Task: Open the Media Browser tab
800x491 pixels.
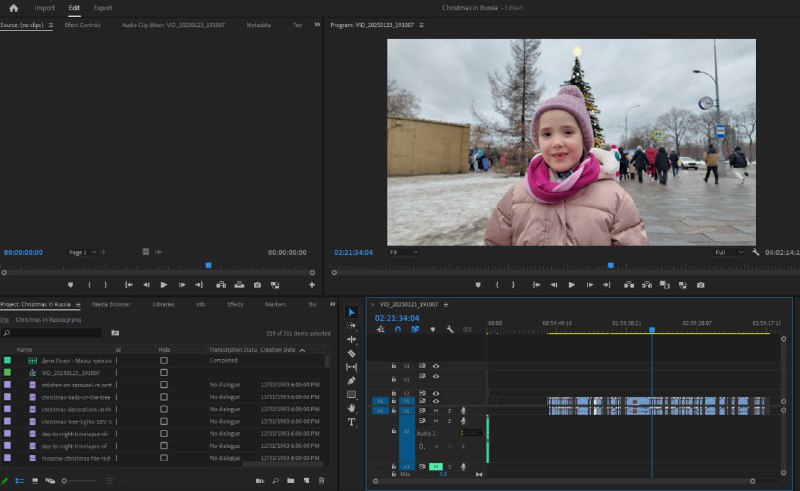Action: 111,304
